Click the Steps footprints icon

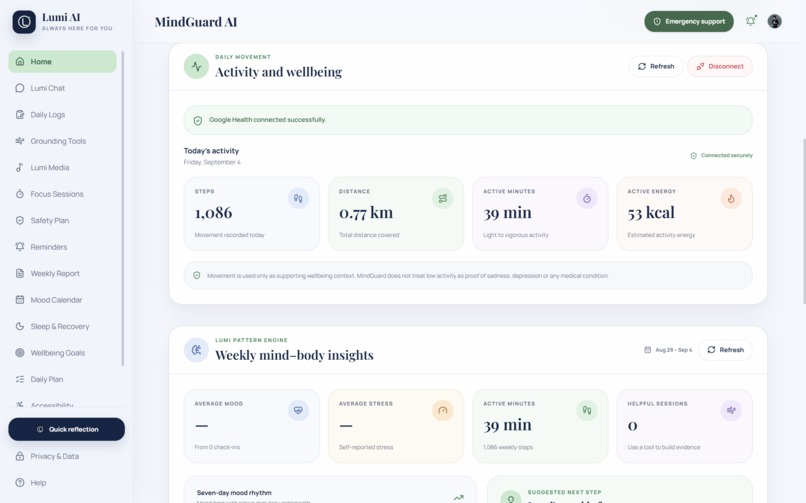tap(298, 198)
